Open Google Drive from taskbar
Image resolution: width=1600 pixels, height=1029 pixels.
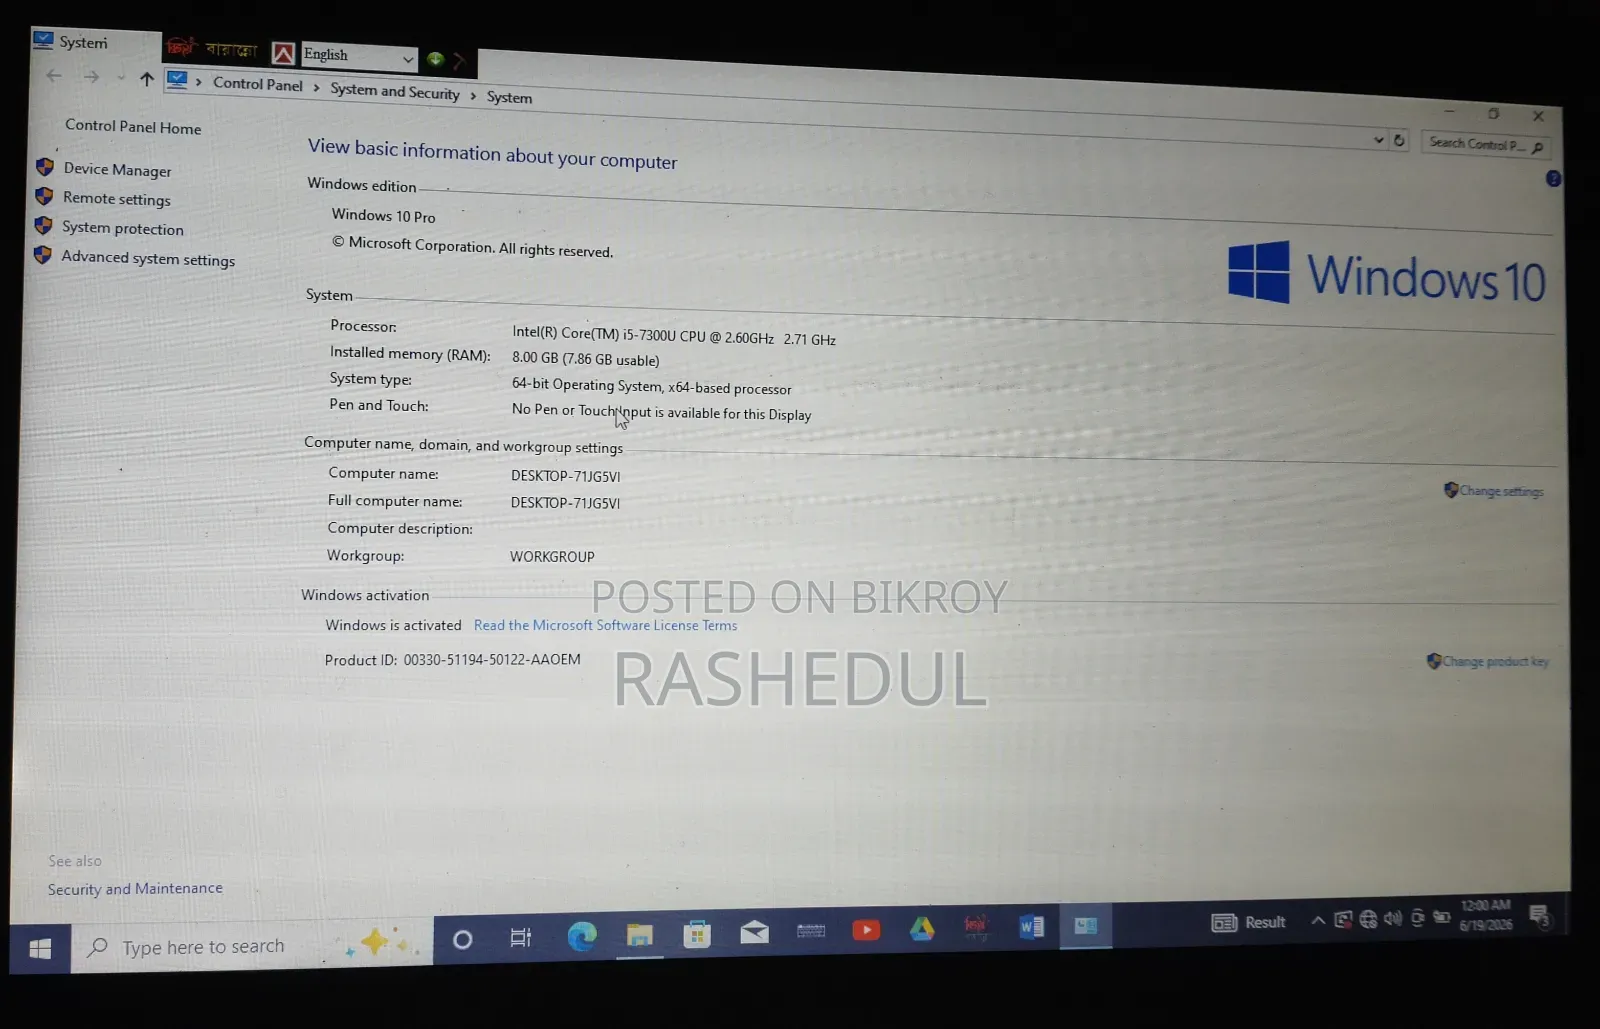pyautogui.click(x=922, y=929)
